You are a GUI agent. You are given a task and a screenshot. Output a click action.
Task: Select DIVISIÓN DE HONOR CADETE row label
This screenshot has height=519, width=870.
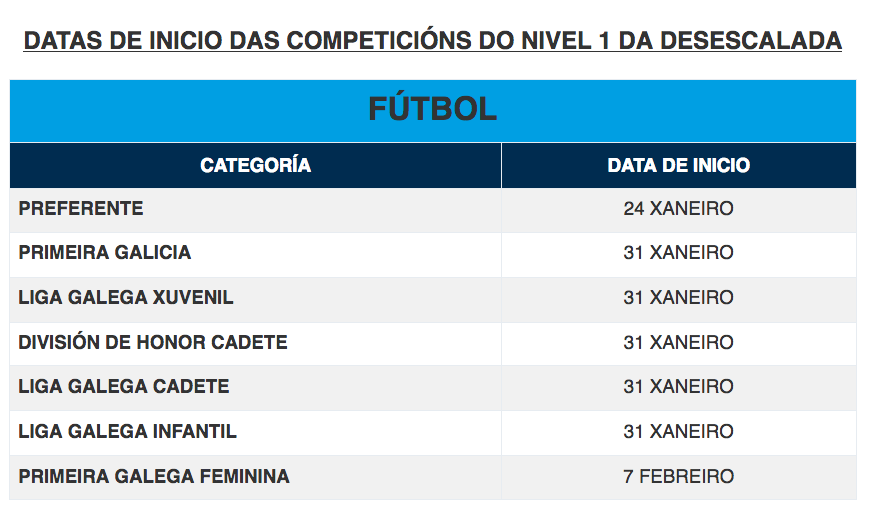click(153, 342)
